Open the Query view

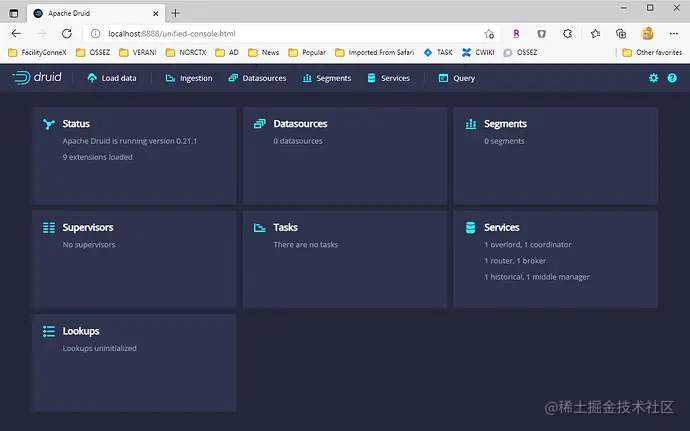(457, 78)
